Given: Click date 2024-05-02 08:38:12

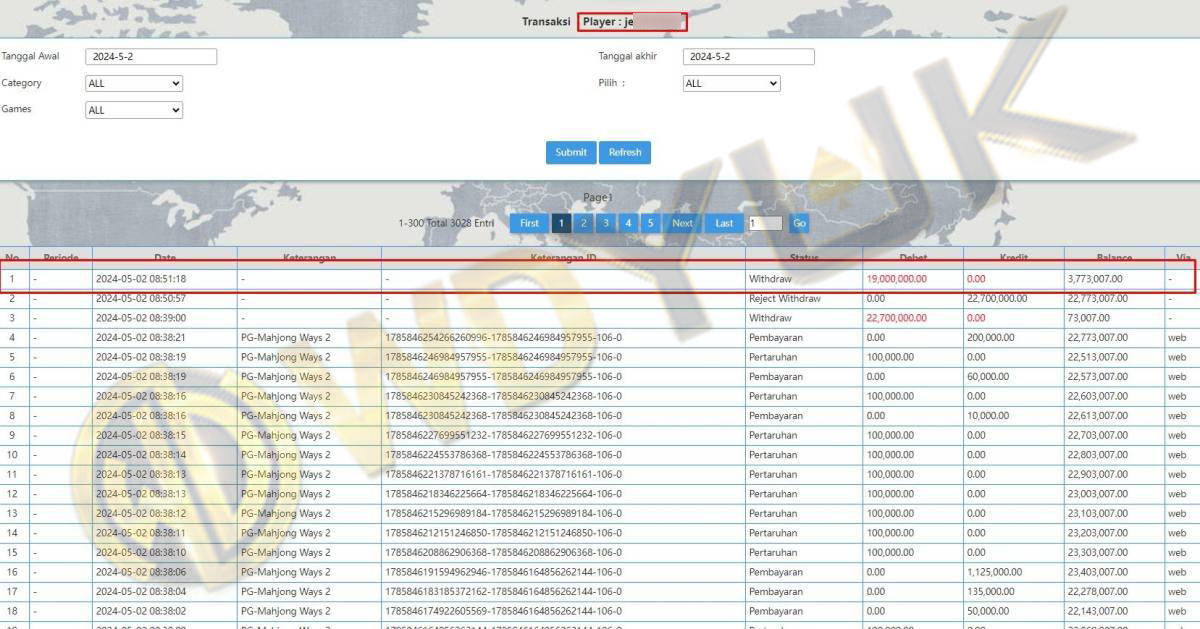Looking at the screenshot, I should (141, 513).
